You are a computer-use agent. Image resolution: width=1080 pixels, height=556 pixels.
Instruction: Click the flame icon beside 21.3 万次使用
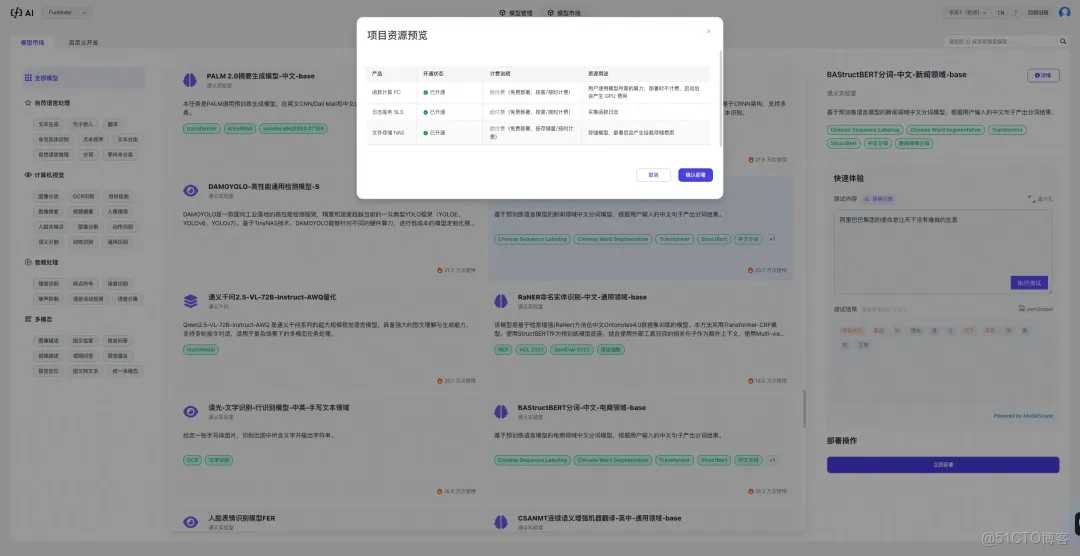440,270
